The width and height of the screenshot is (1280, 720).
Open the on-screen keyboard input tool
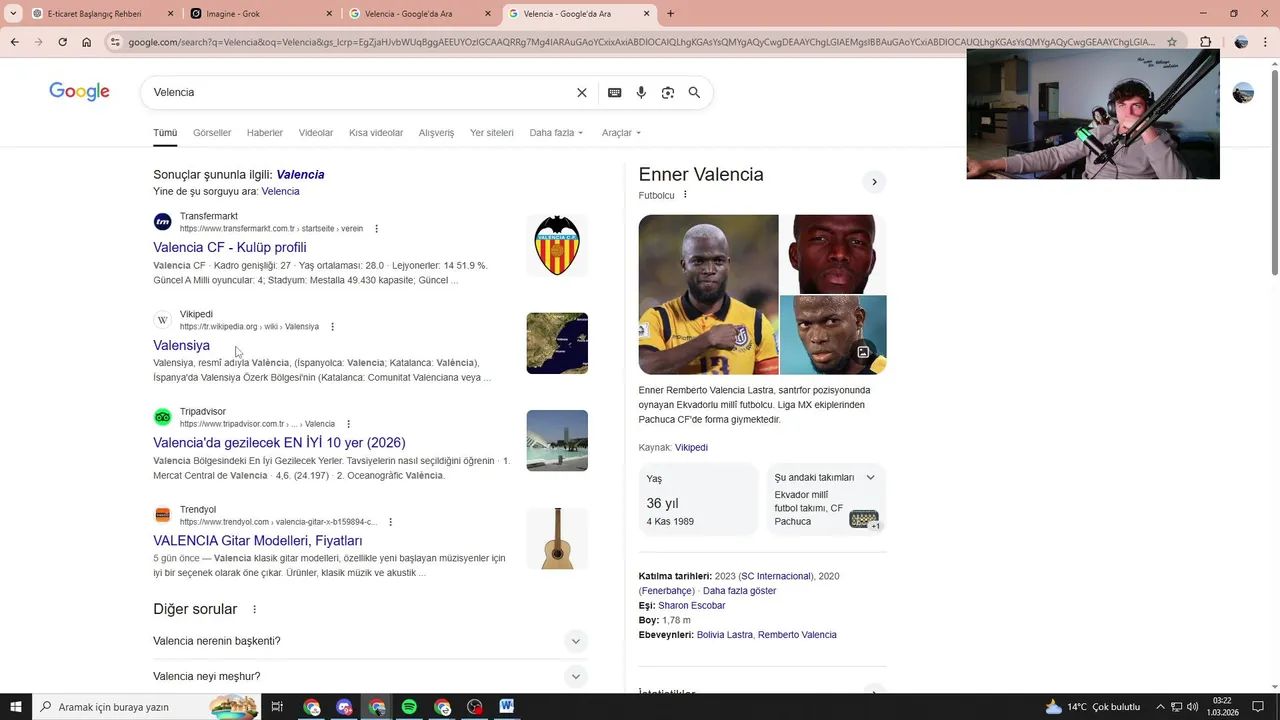pyautogui.click(x=615, y=92)
